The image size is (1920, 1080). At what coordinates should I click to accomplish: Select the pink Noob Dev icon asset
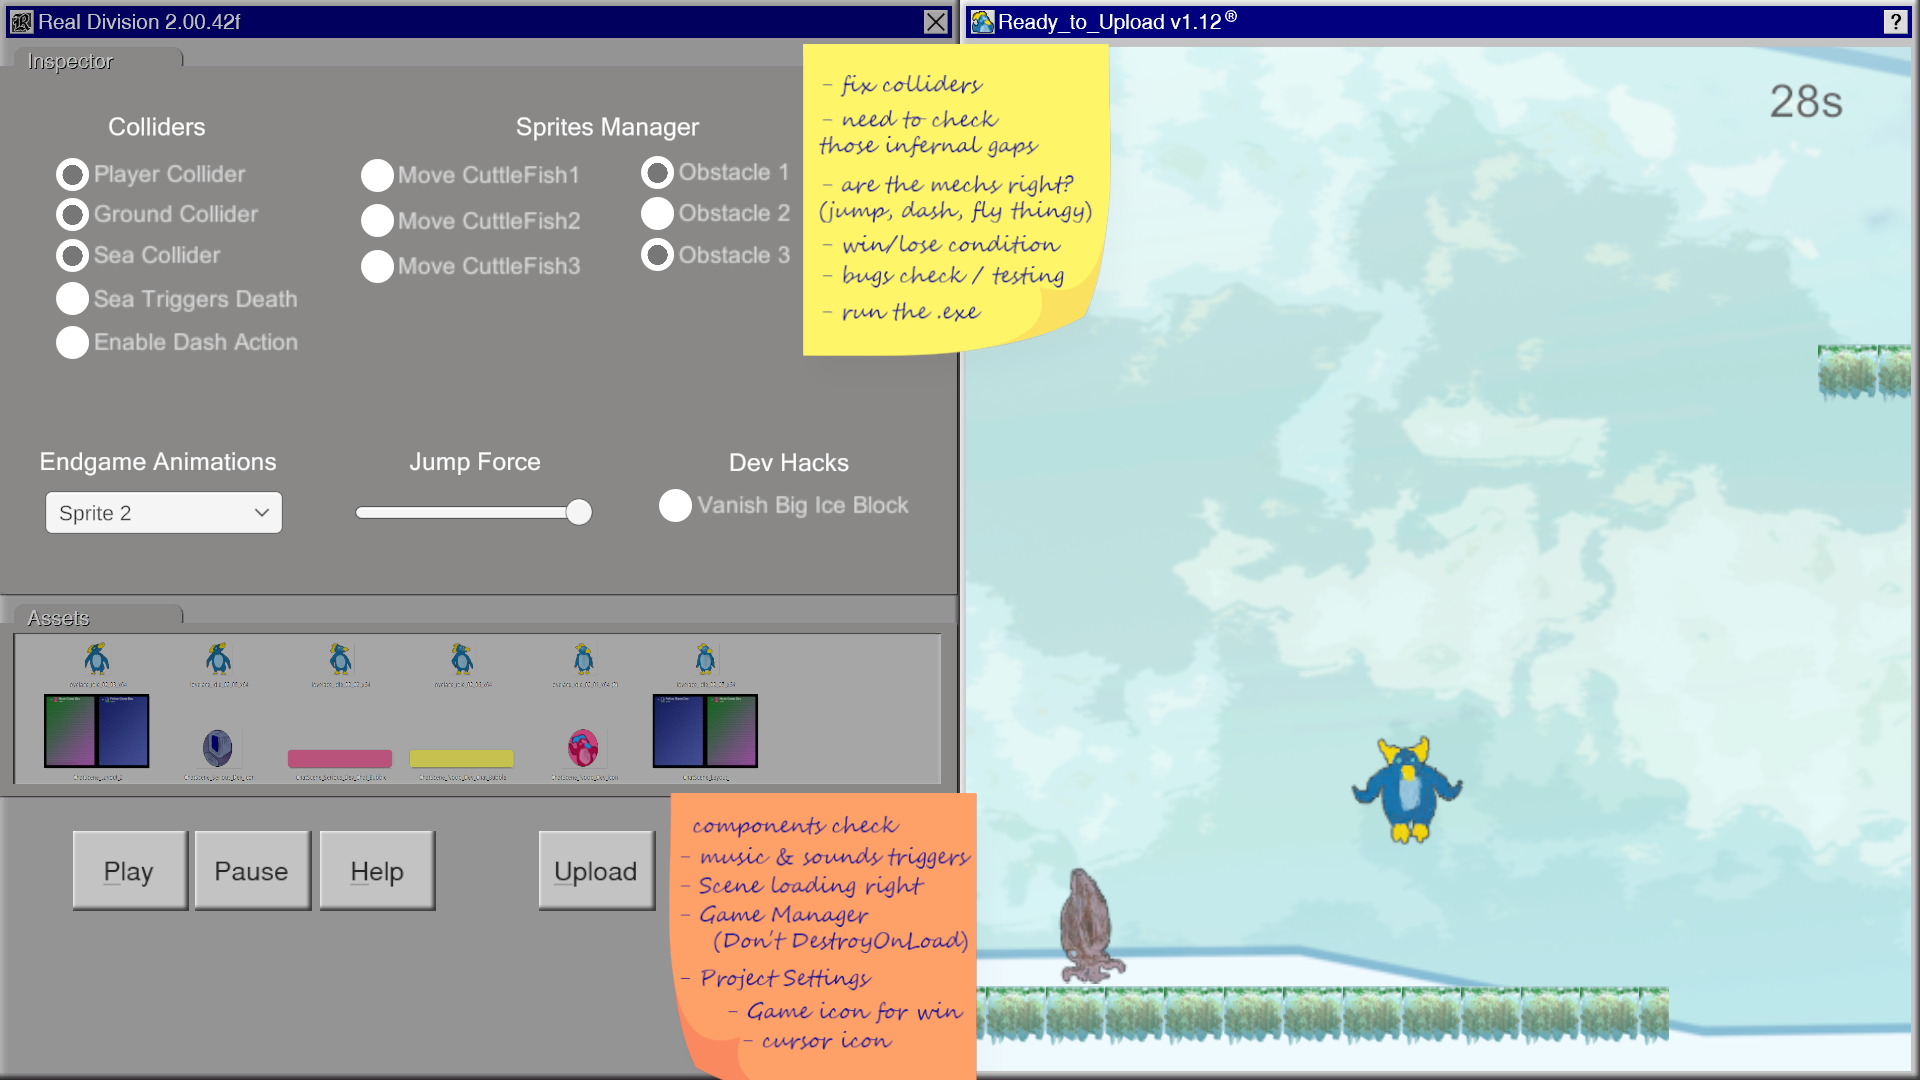[x=583, y=748]
